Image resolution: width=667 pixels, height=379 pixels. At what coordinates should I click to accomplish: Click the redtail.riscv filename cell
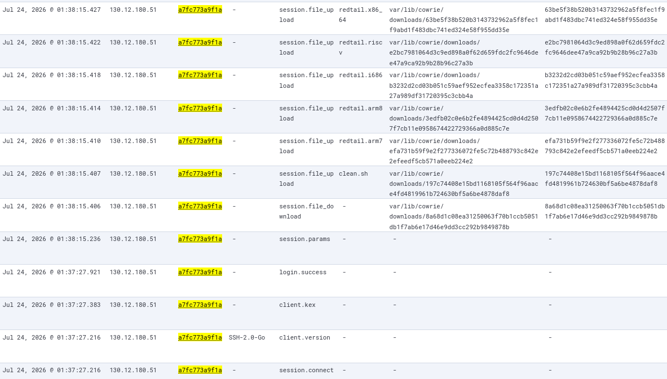click(361, 48)
